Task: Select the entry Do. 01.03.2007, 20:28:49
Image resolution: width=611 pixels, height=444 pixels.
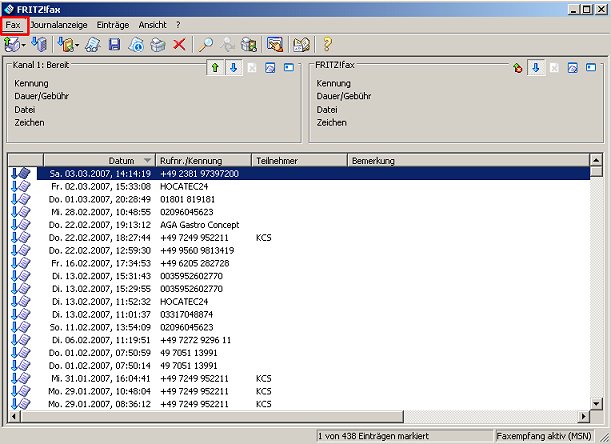Action: pos(299,199)
